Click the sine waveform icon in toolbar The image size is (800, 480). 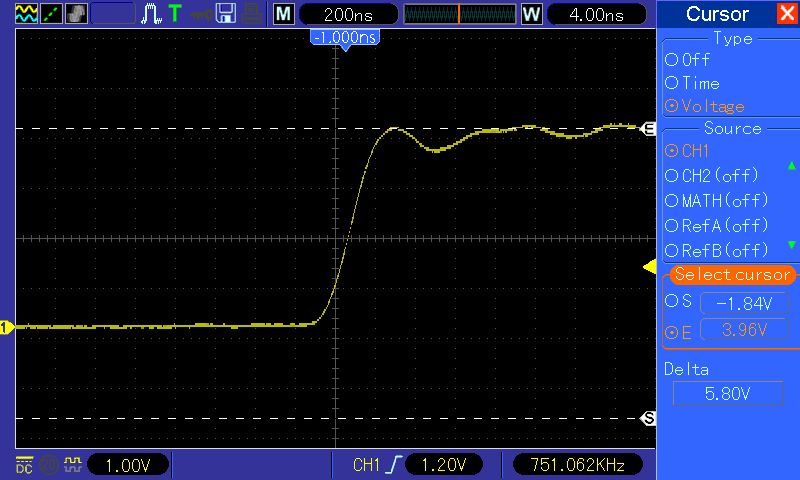pos(26,14)
